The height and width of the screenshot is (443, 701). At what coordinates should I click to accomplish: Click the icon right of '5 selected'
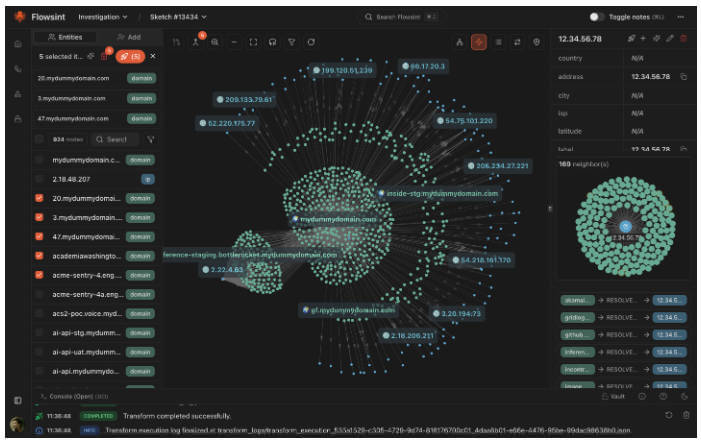[x=91, y=56]
